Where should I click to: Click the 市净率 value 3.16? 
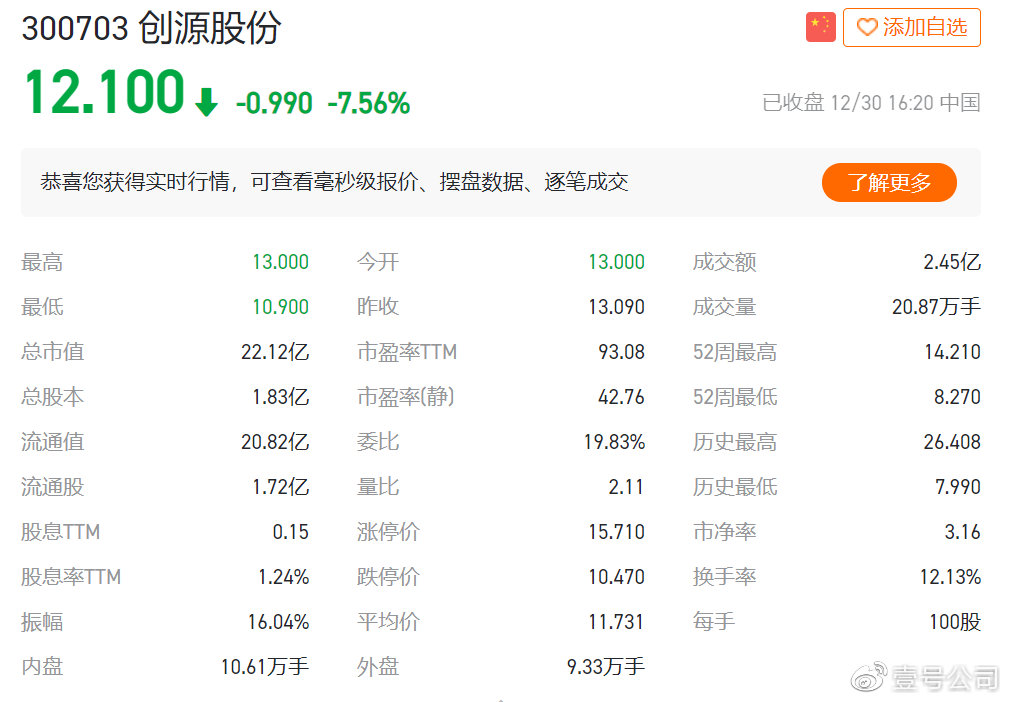tap(963, 532)
